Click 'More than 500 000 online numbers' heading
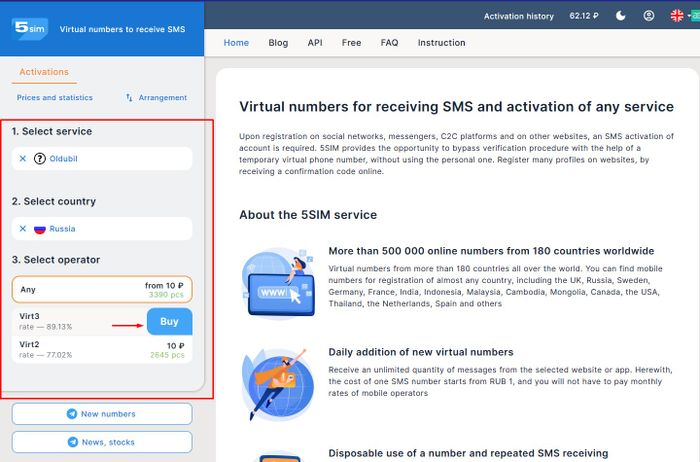 492,251
